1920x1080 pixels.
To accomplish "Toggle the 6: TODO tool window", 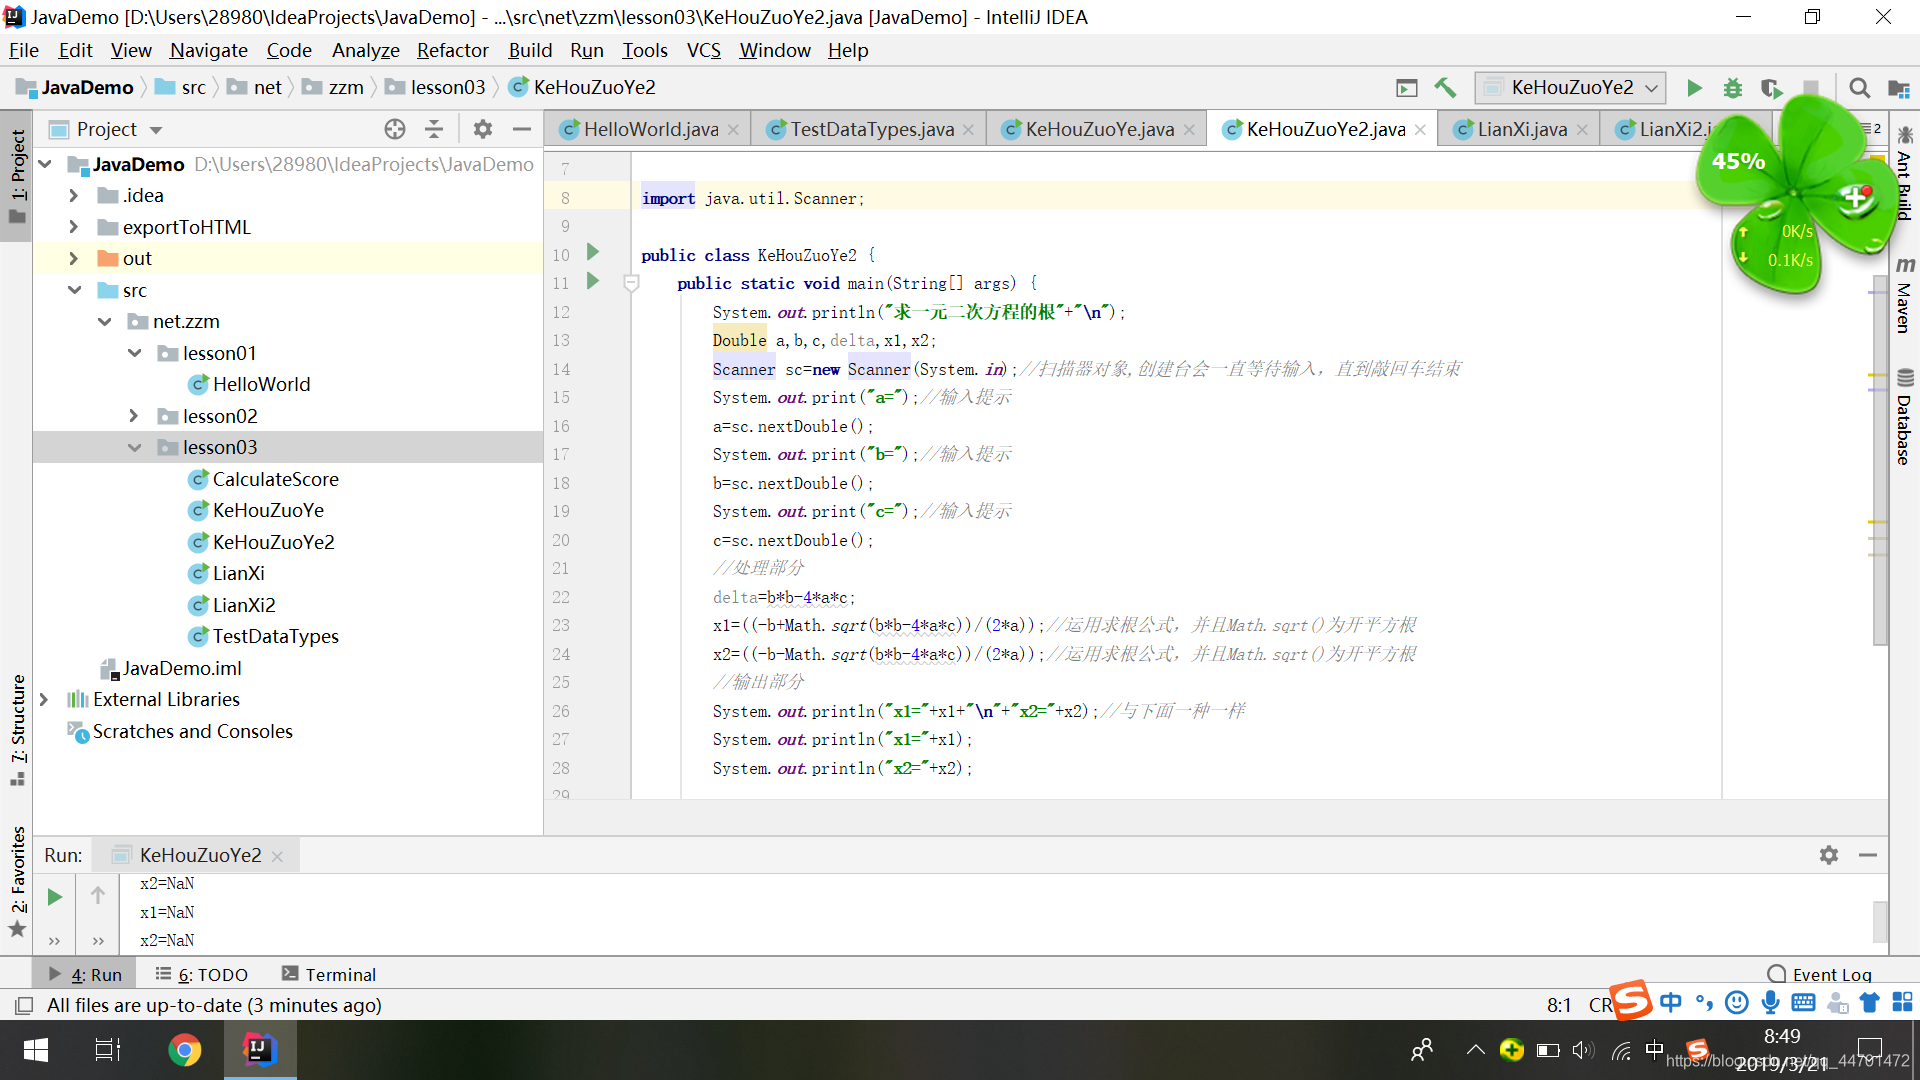I will point(201,974).
